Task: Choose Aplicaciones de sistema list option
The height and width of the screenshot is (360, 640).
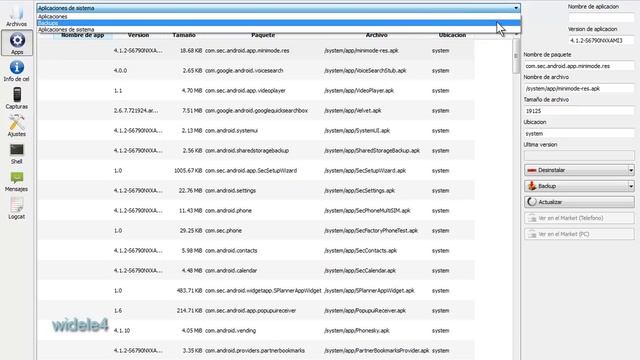Action: 278,29
